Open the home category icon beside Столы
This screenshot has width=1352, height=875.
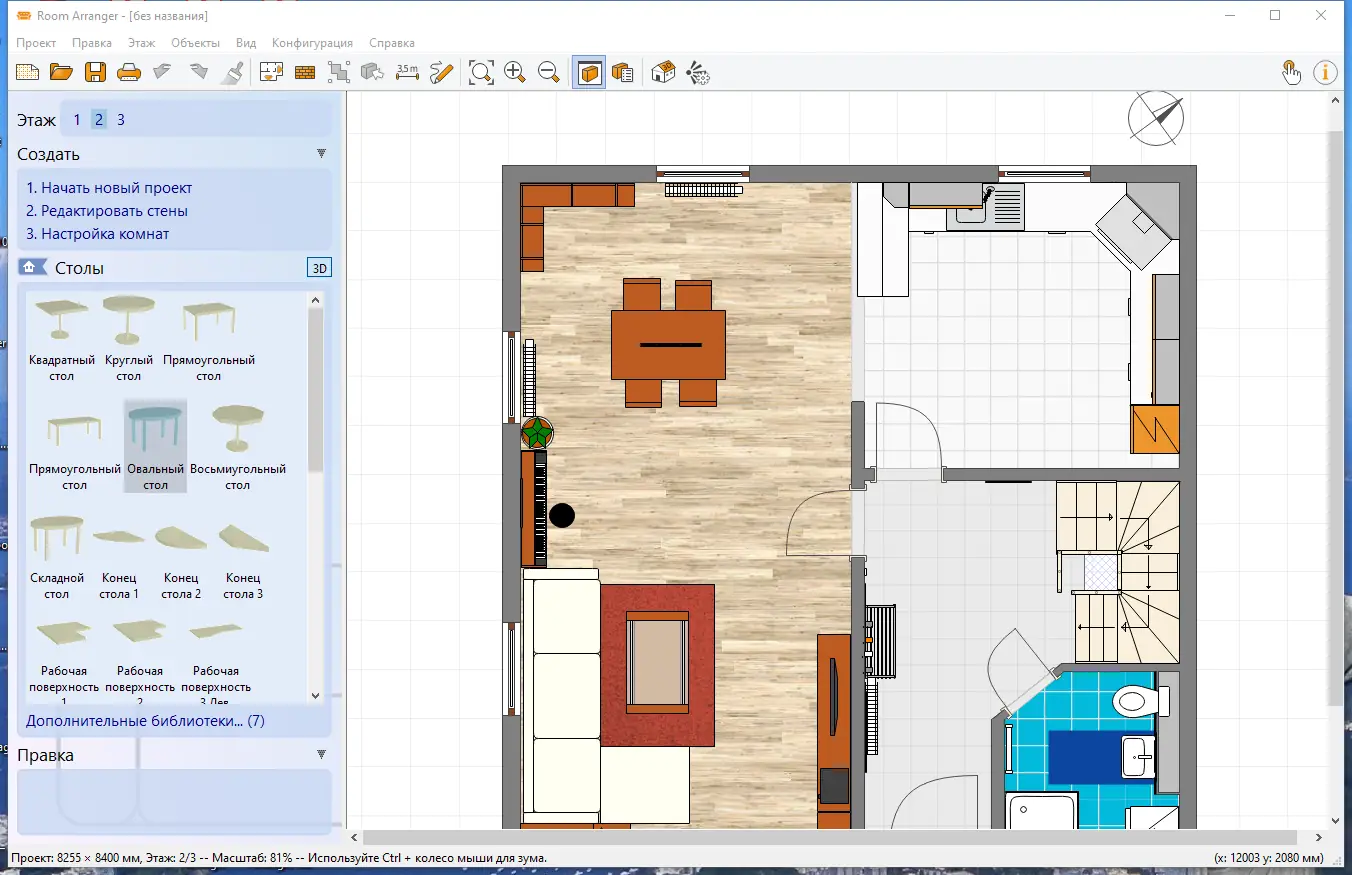[x=32, y=267]
